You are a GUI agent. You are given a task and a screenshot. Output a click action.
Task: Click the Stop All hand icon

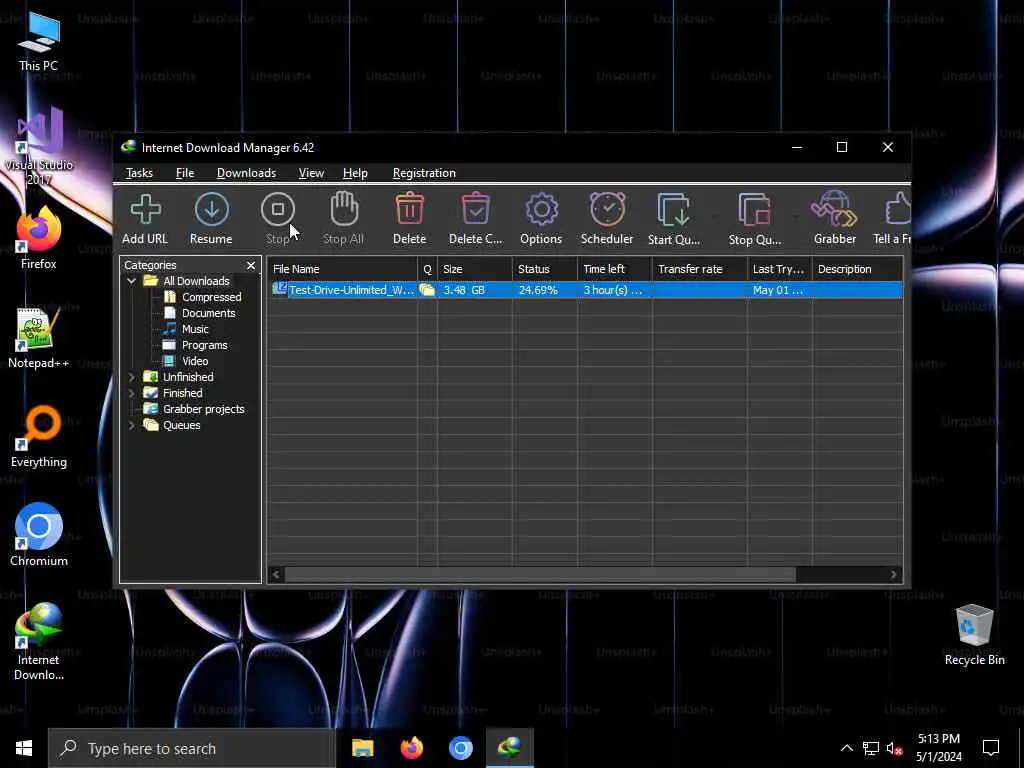pos(344,209)
